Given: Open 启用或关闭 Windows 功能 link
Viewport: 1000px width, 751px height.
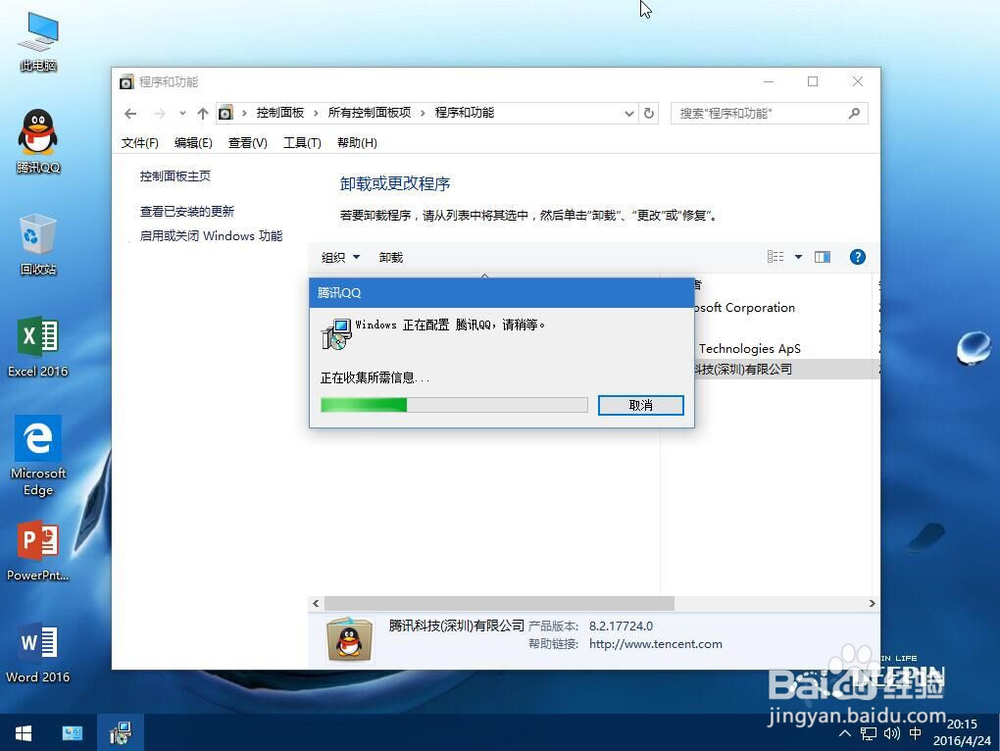Looking at the screenshot, I should 211,236.
